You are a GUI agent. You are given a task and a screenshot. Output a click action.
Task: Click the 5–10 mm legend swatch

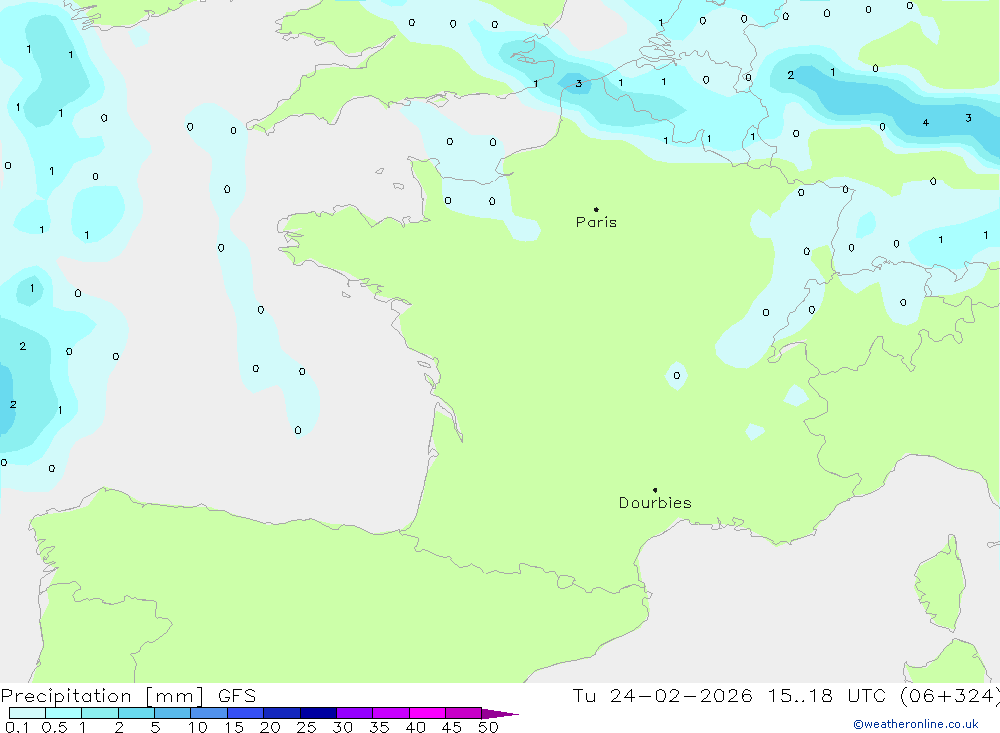(173, 713)
